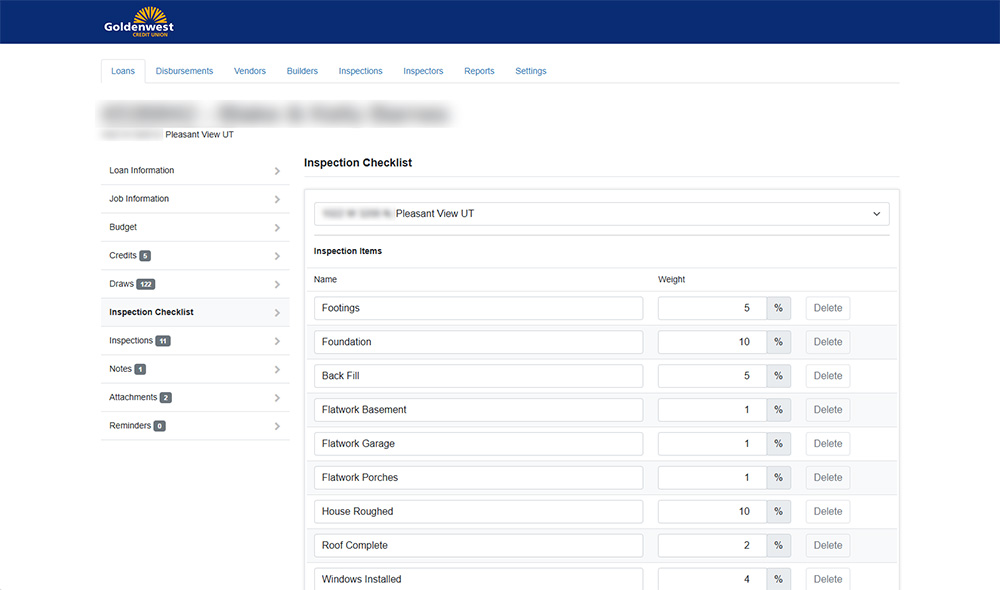Remove the Roof Complete item
This screenshot has width=1000, height=590.
[x=827, y=545]
